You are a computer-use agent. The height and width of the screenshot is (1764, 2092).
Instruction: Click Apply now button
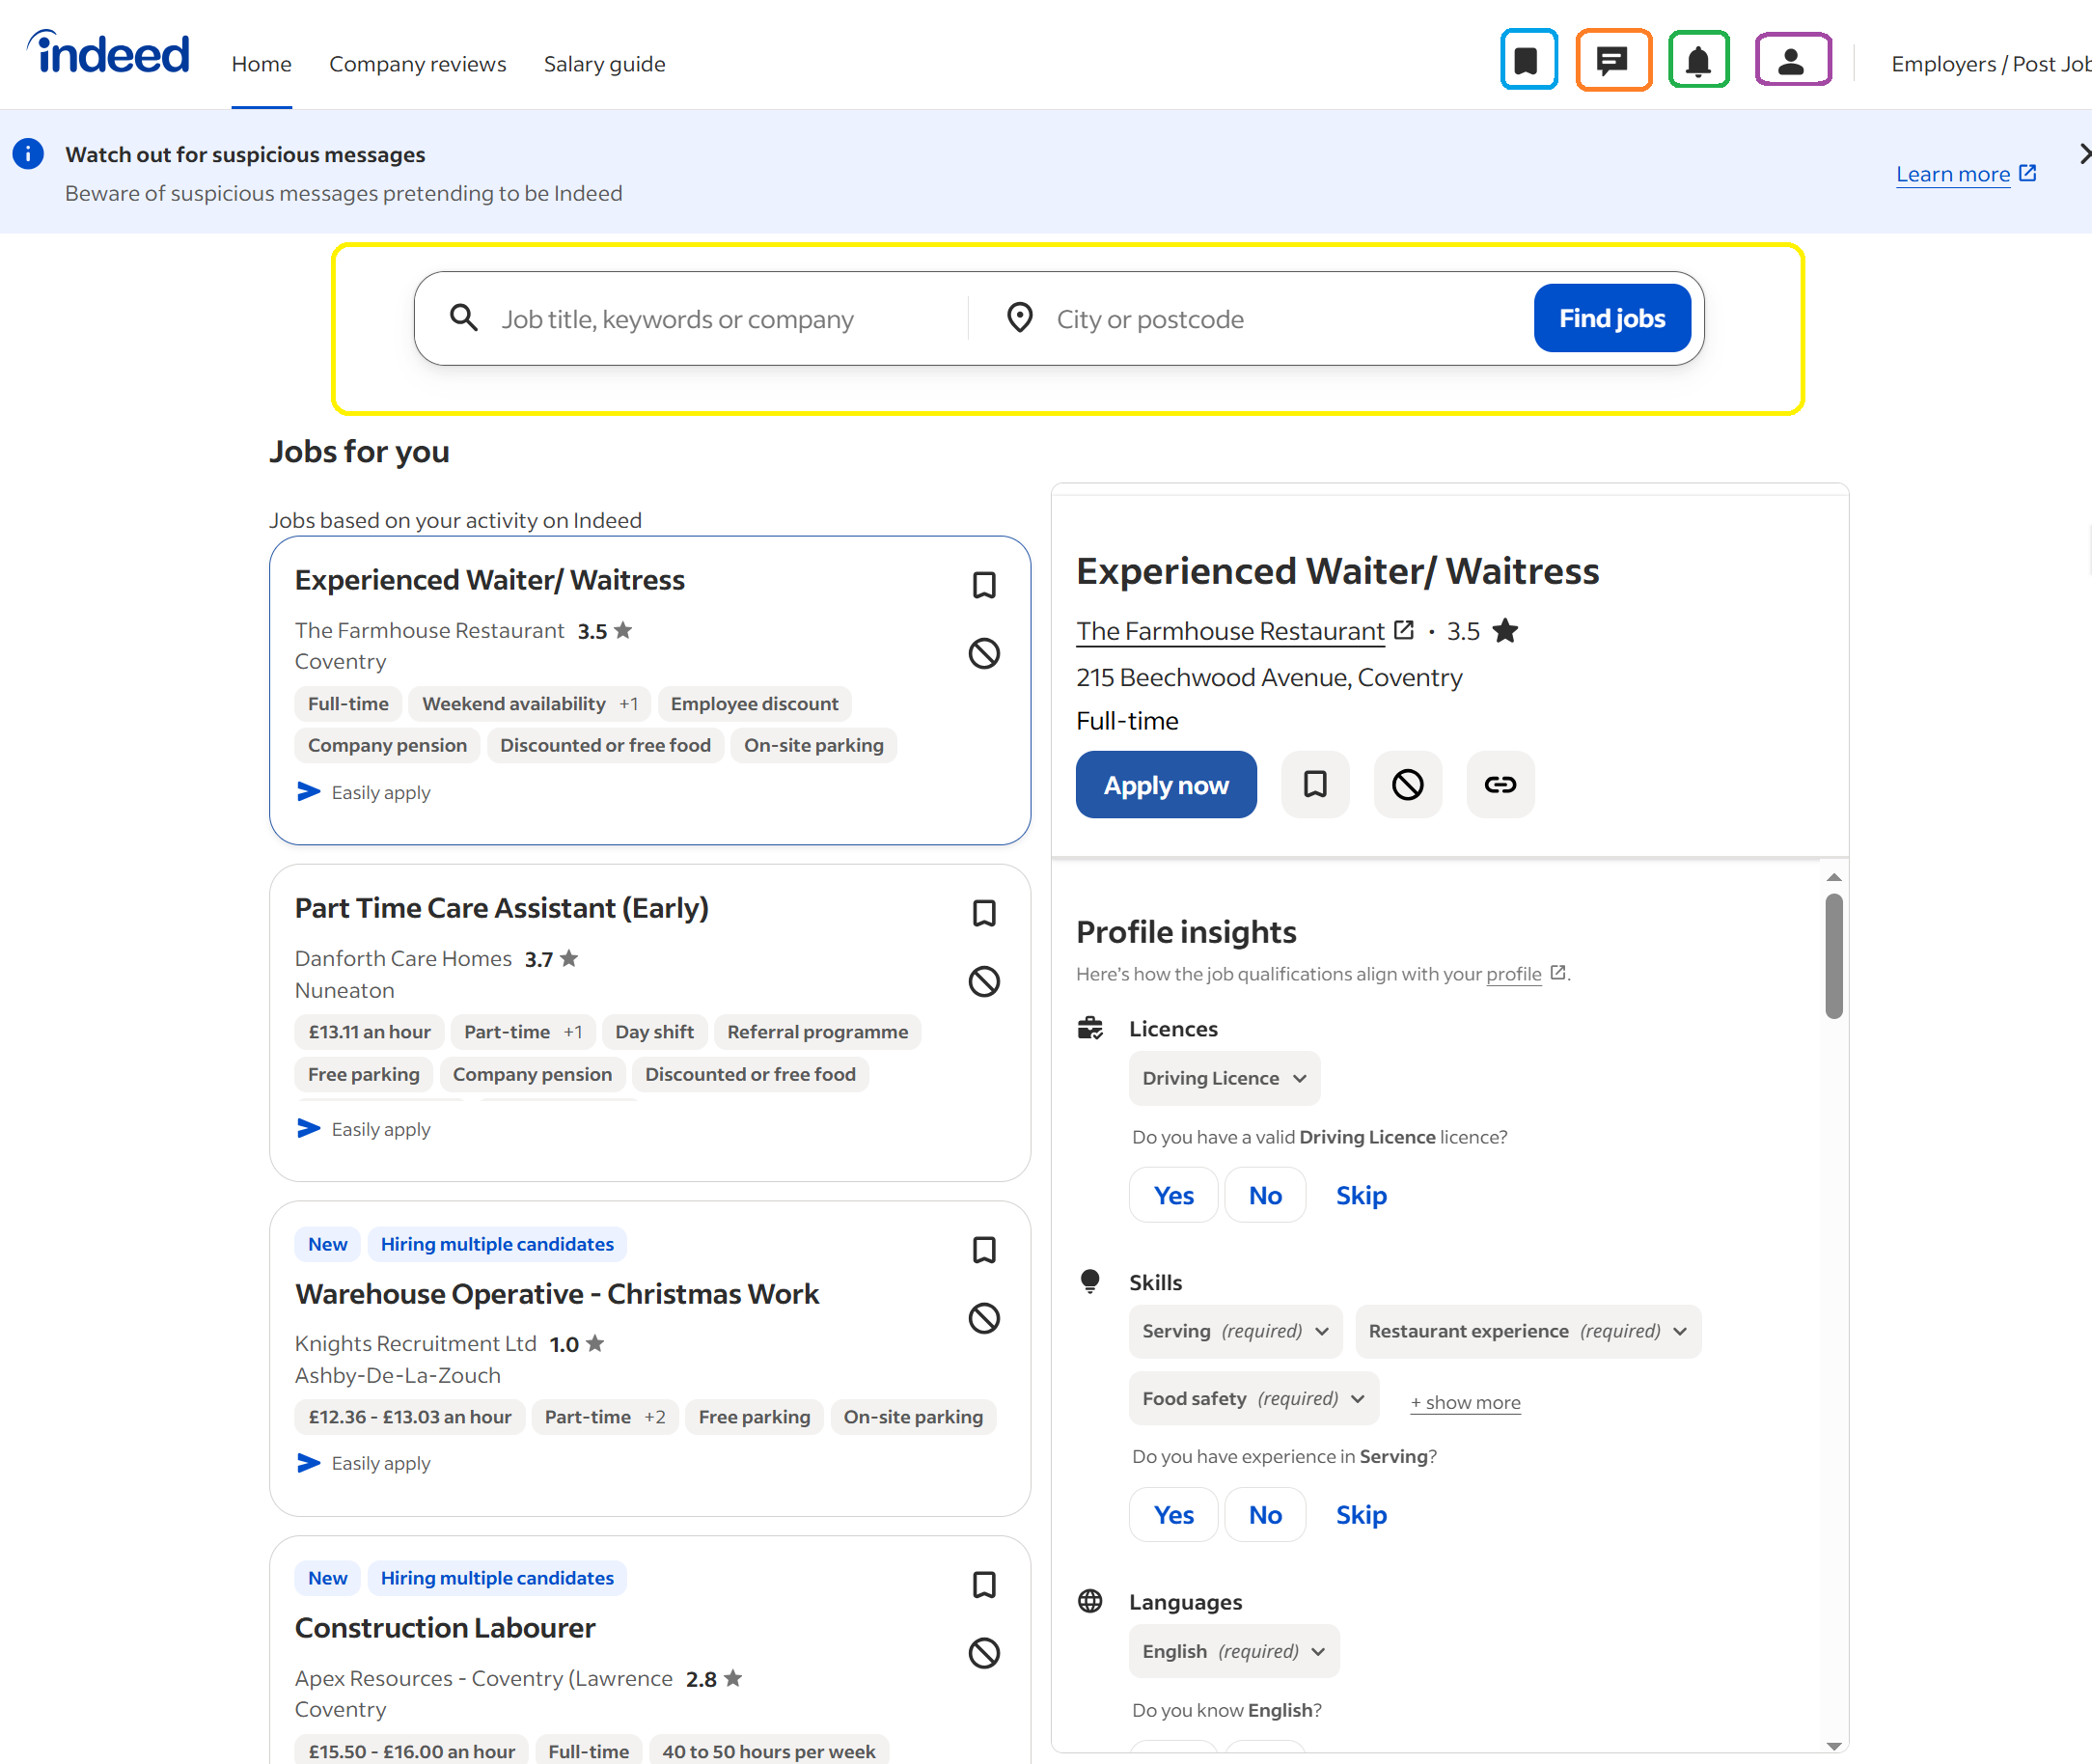(1166, 785)
